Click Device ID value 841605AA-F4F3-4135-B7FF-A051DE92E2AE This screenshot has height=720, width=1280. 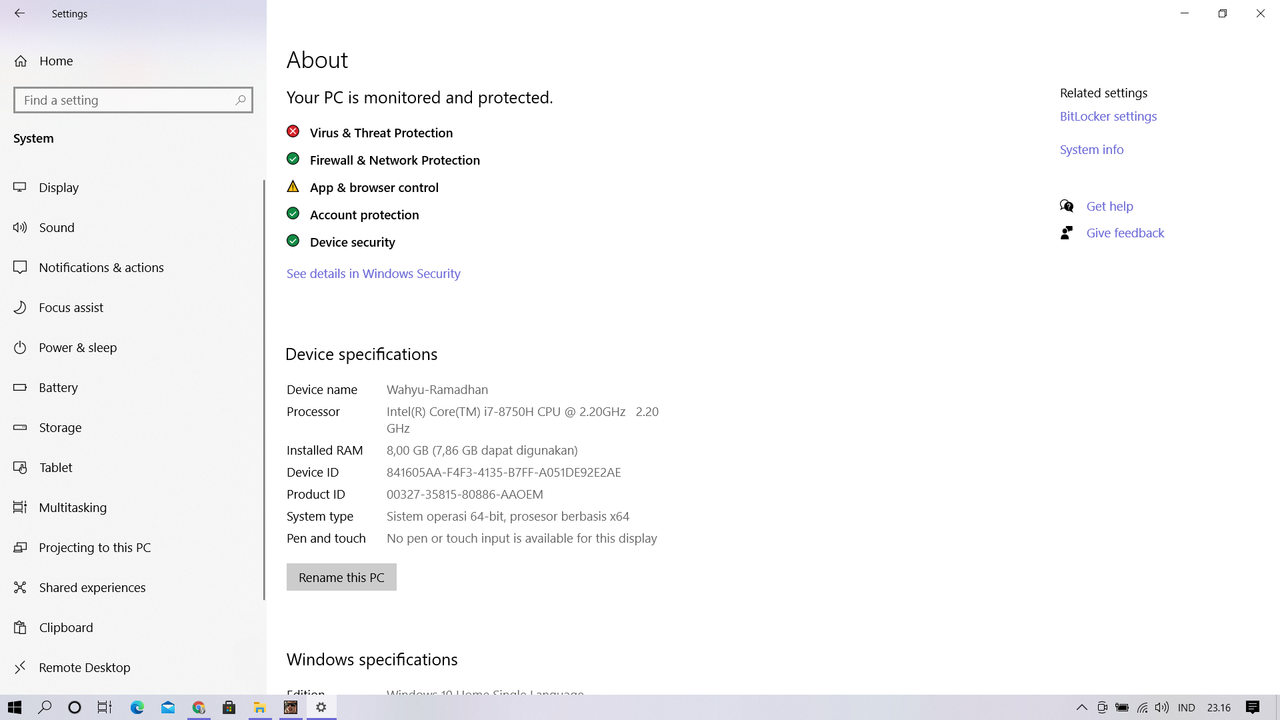coord(504,473)
